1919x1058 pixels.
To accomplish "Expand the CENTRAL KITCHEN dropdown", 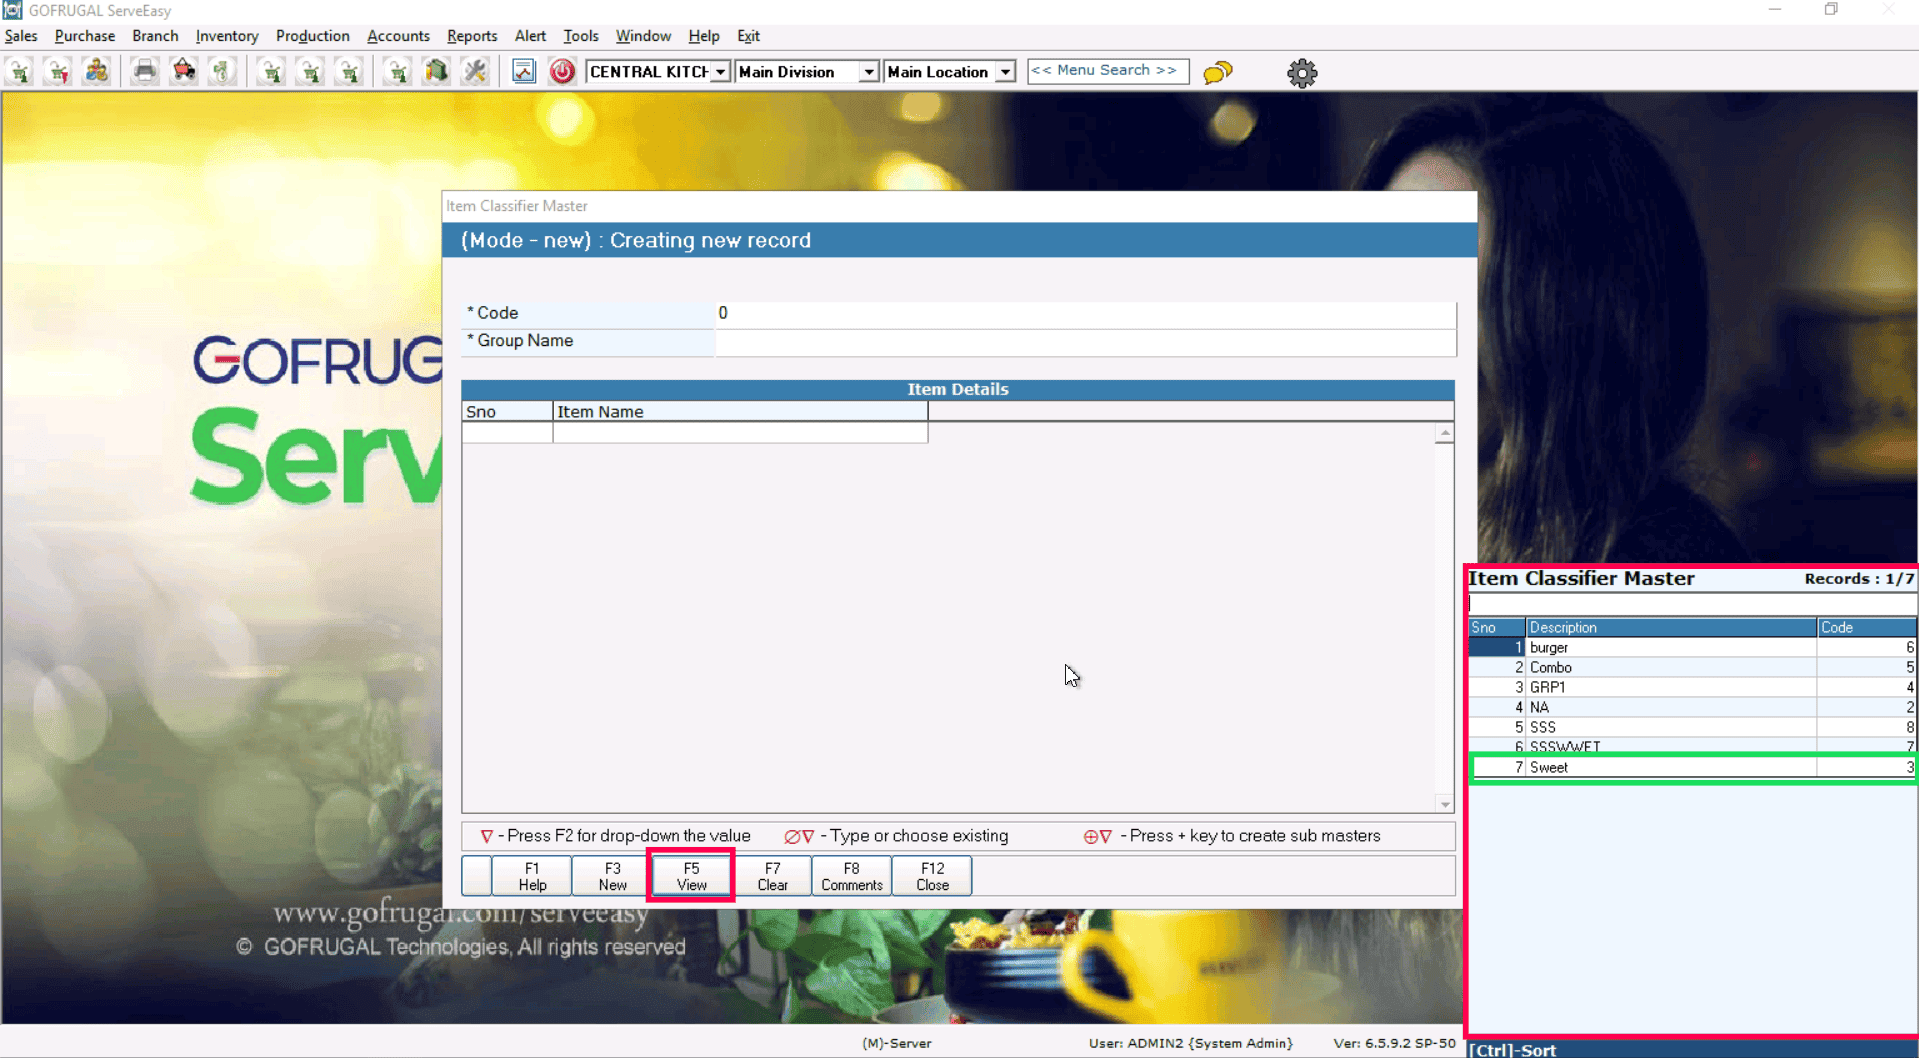I will 720,72.
